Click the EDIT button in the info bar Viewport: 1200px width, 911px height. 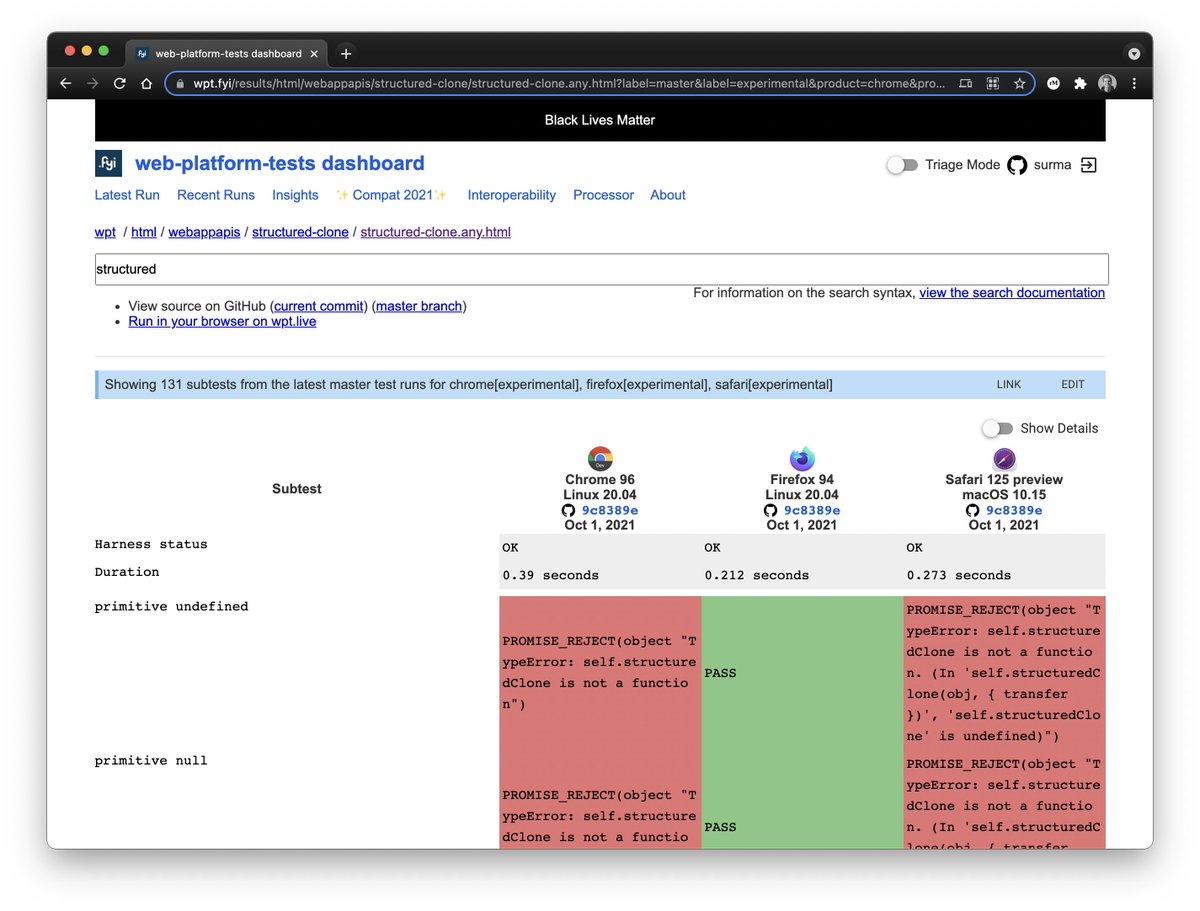1073,385
